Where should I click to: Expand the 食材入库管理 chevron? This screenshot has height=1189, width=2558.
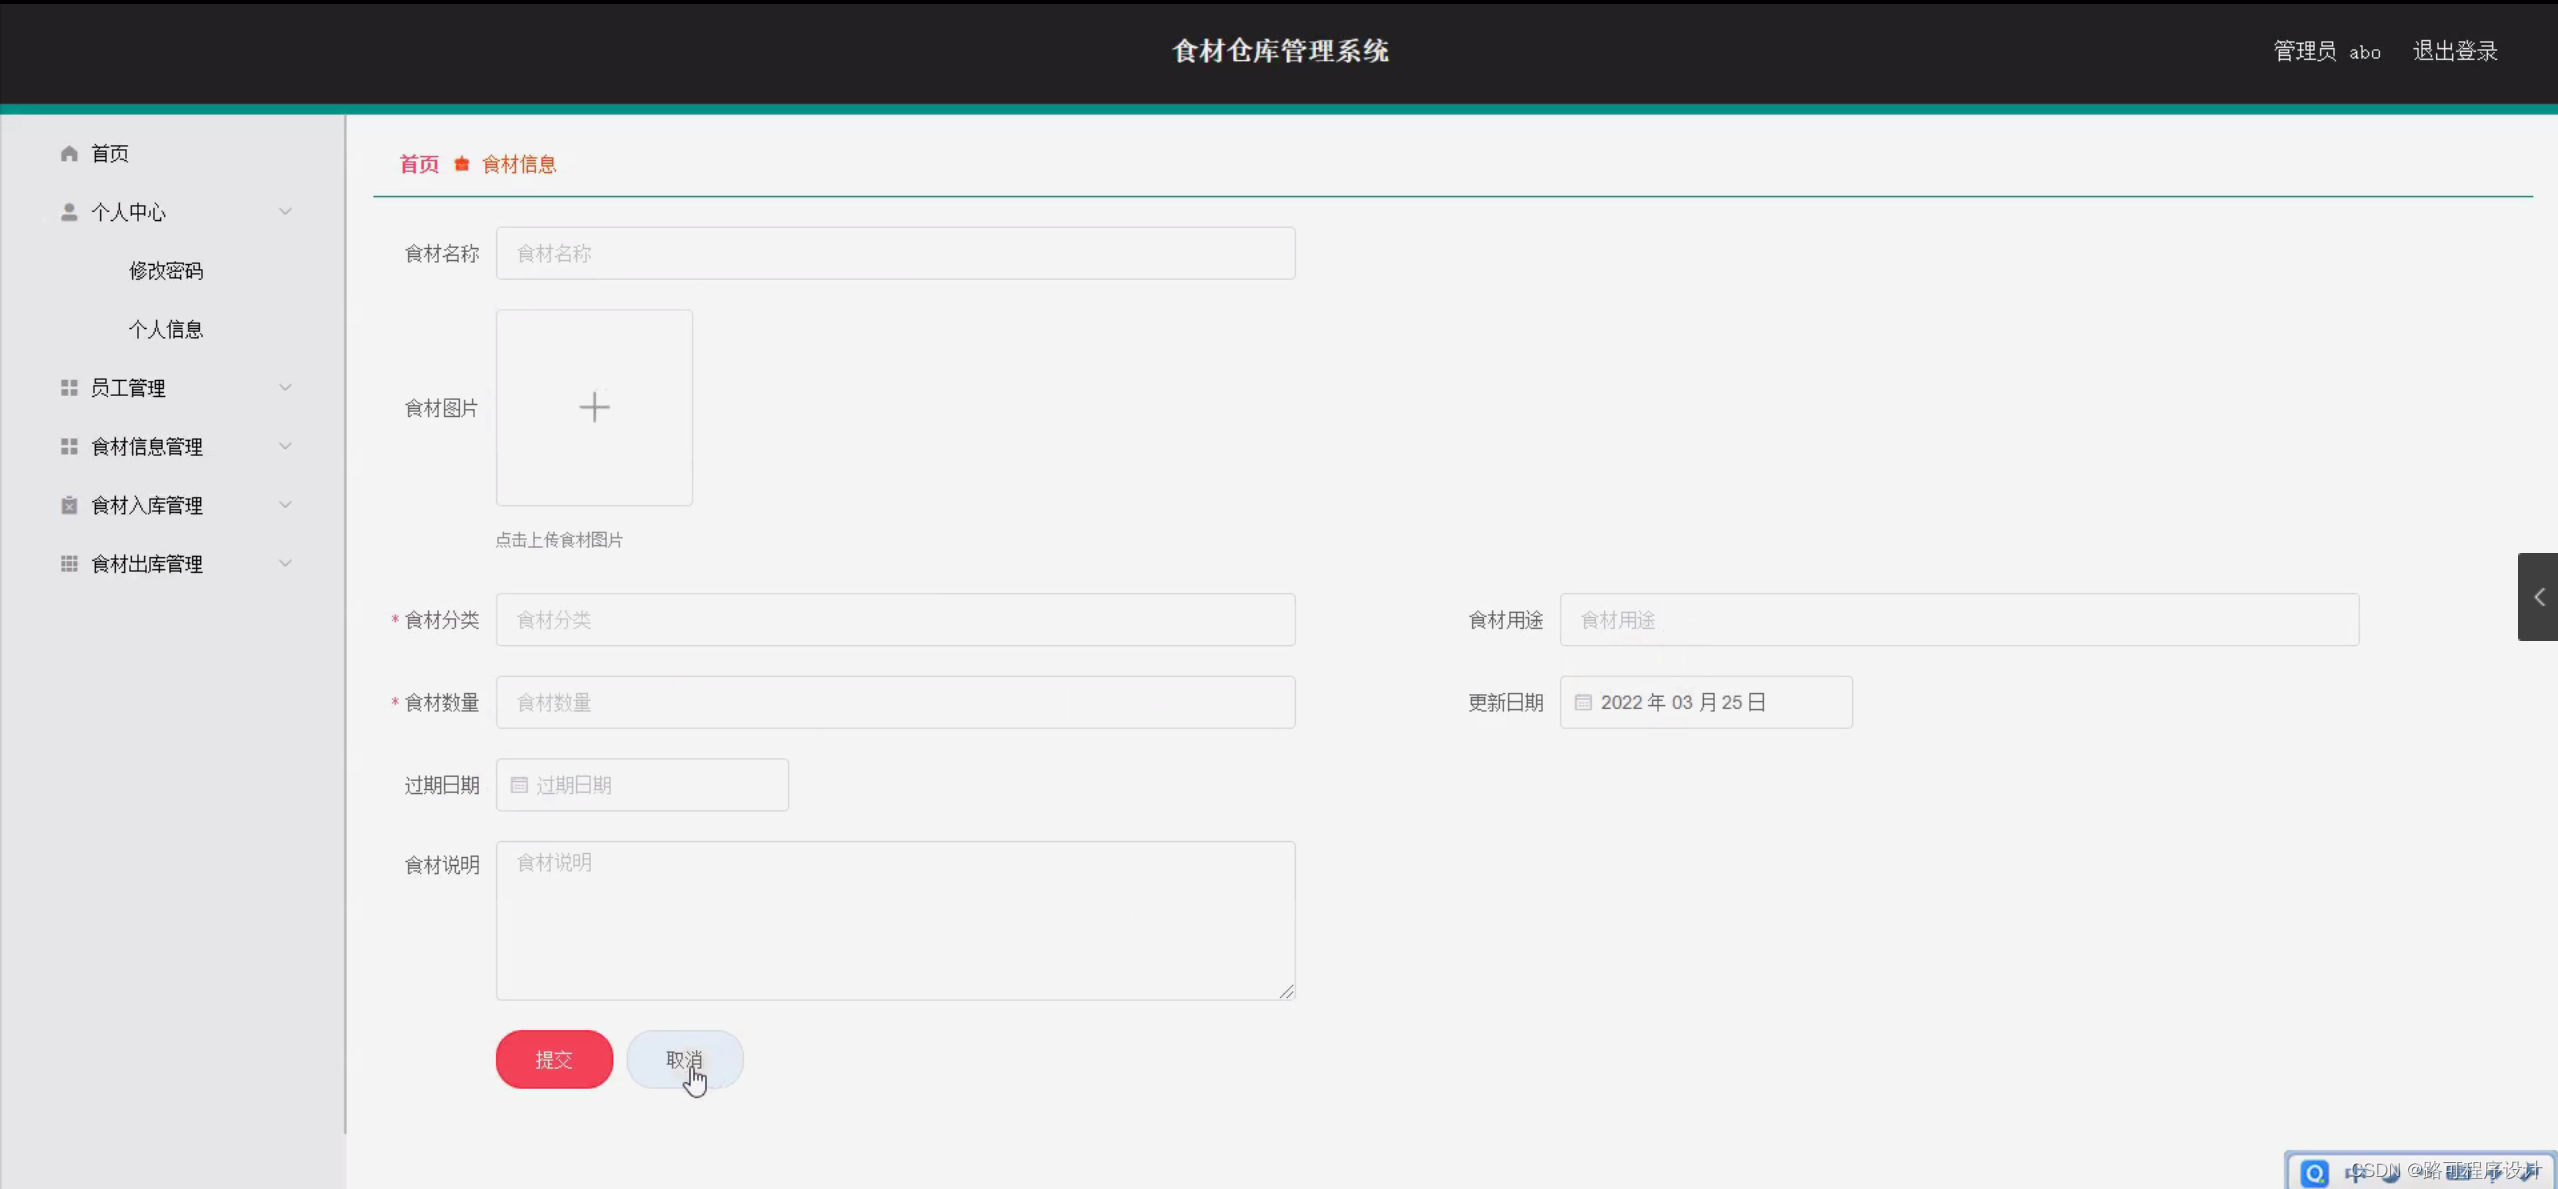click(x=285, y=505)
